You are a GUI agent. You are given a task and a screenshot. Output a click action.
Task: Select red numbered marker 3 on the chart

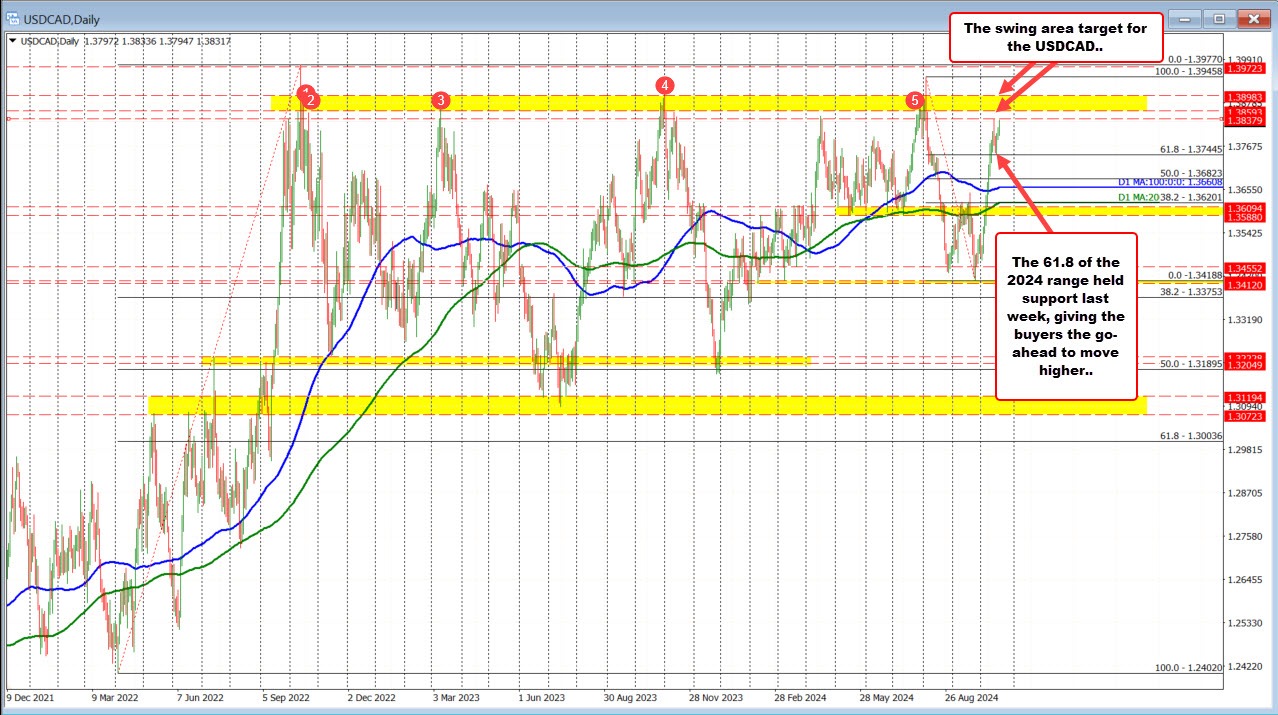click(441, 100)
